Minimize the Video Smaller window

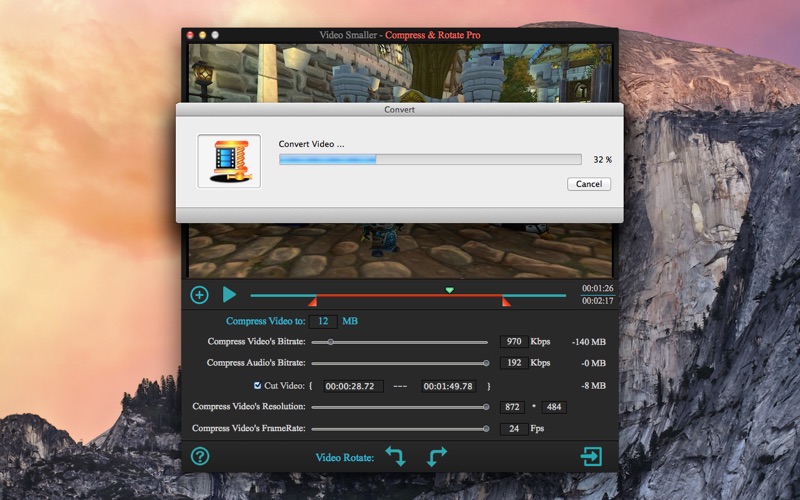[203, 35]
